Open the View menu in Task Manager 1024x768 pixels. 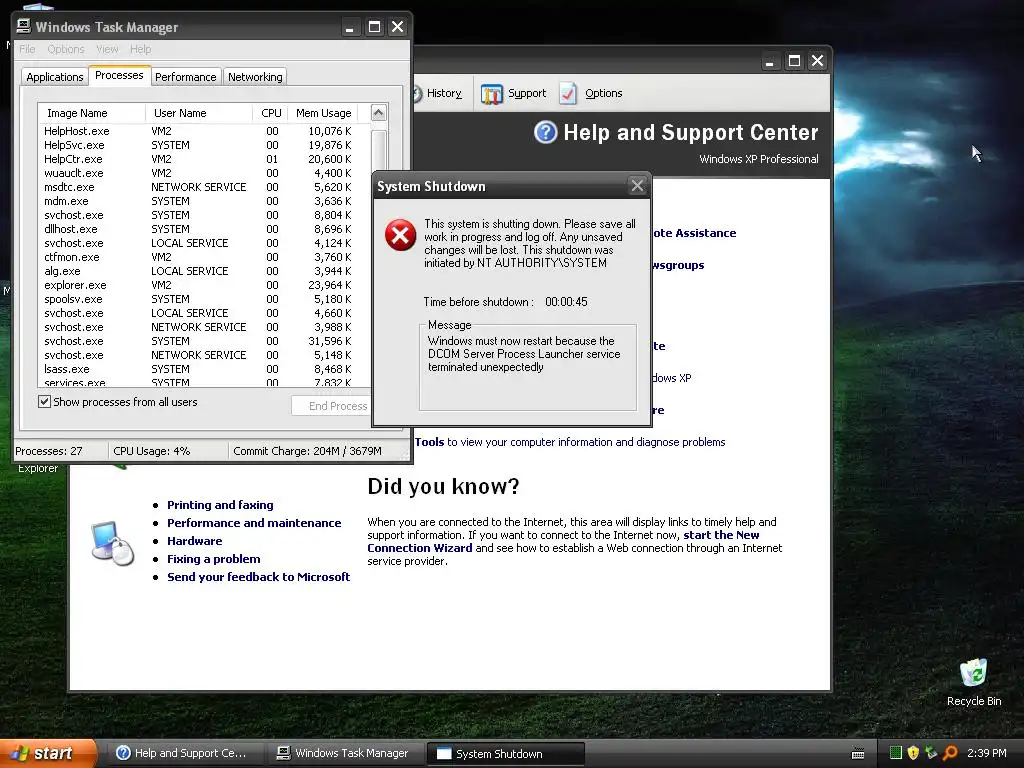click(x=107, y=49)
